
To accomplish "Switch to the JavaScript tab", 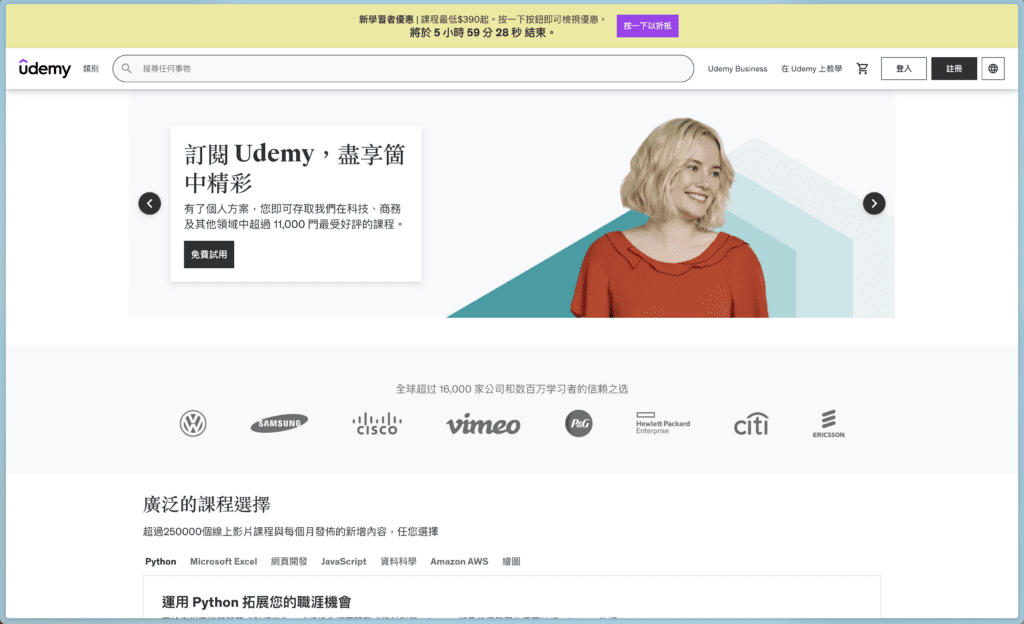I will (344, 561).
